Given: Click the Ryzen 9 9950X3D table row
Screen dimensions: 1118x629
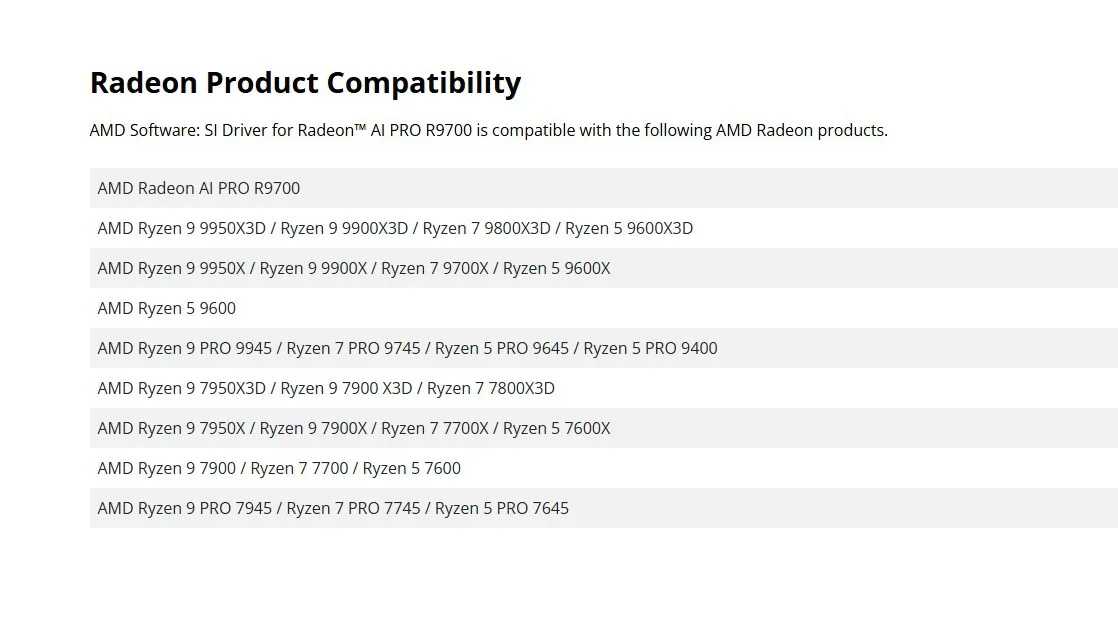Looking at the screenshot, I should (604, 228).
